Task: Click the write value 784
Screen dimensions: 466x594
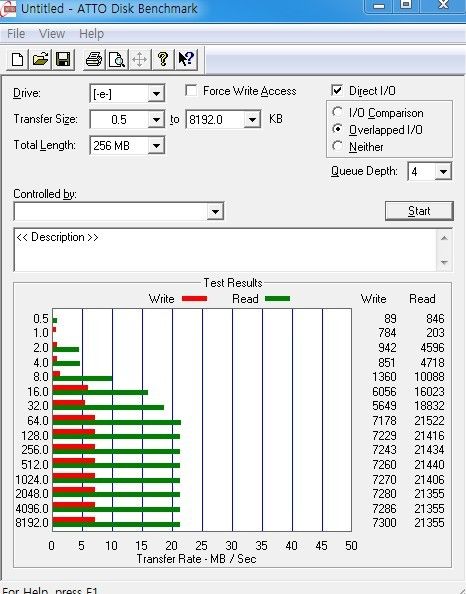Action: coord(387,333)
